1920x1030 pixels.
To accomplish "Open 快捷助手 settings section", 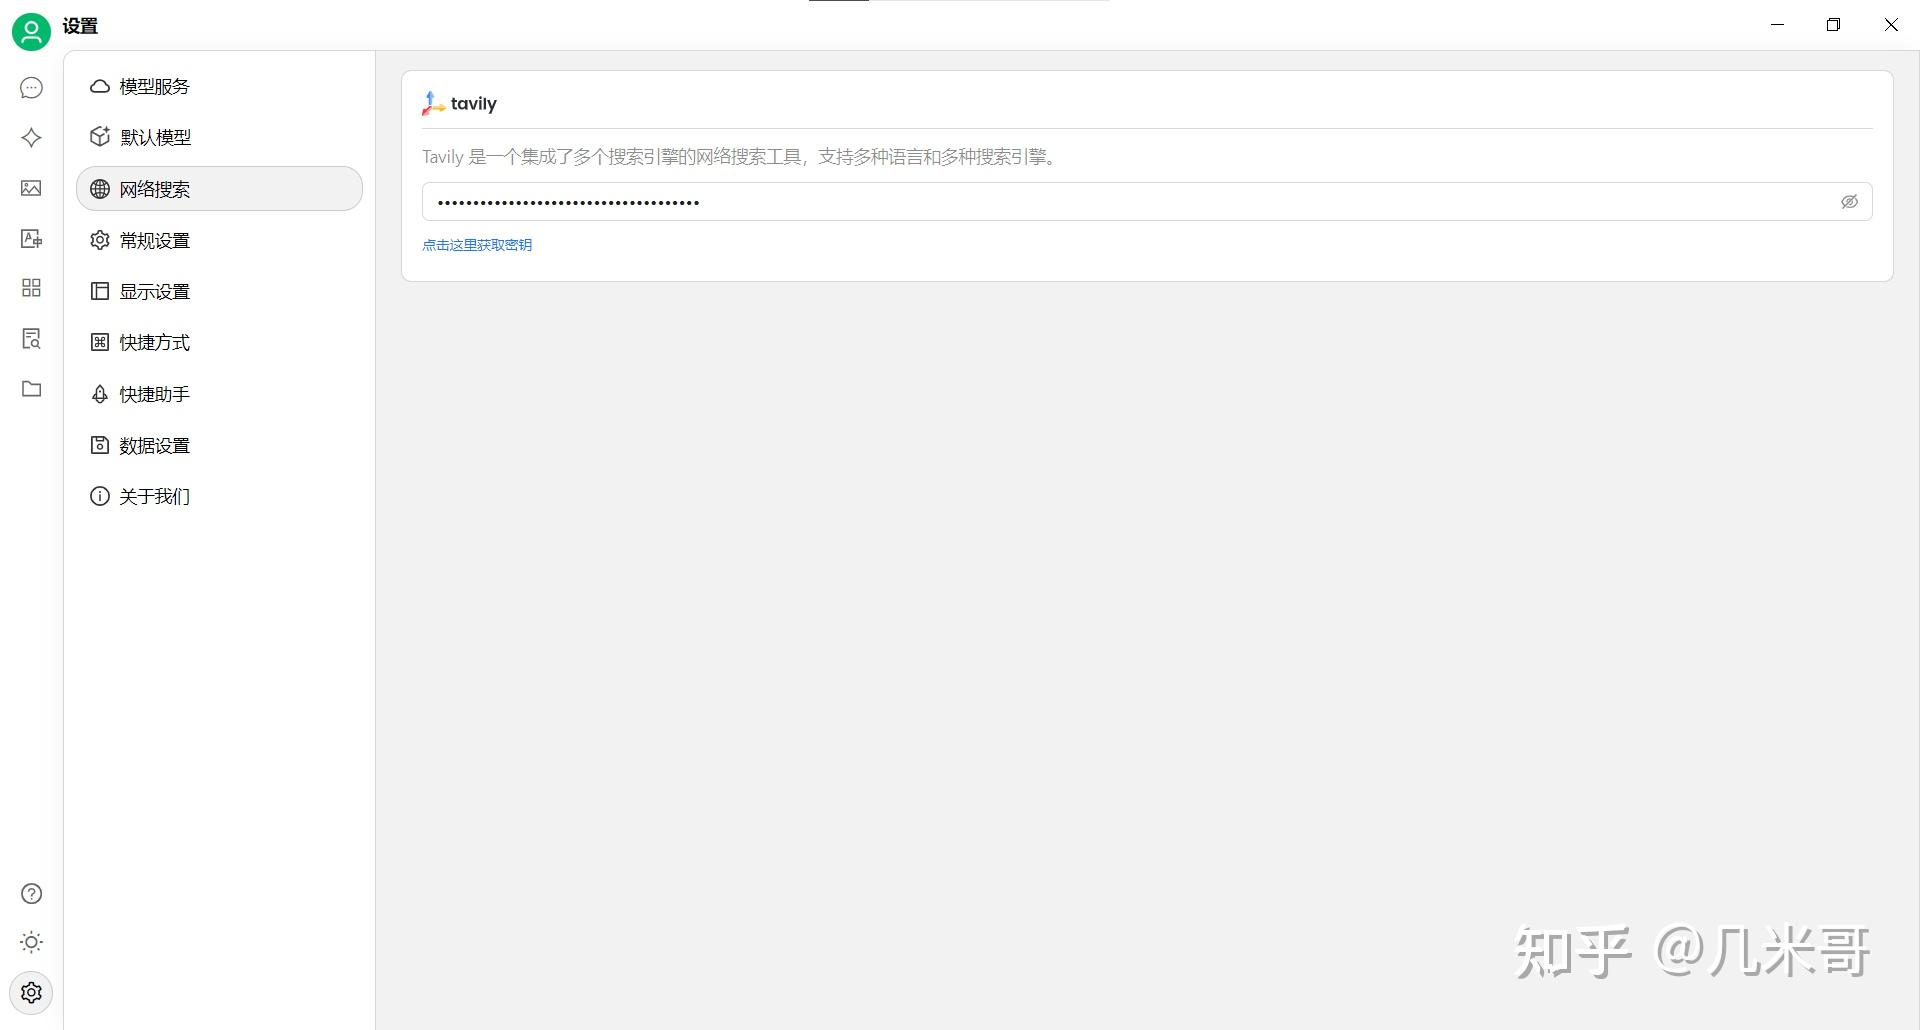I will 219,394.
